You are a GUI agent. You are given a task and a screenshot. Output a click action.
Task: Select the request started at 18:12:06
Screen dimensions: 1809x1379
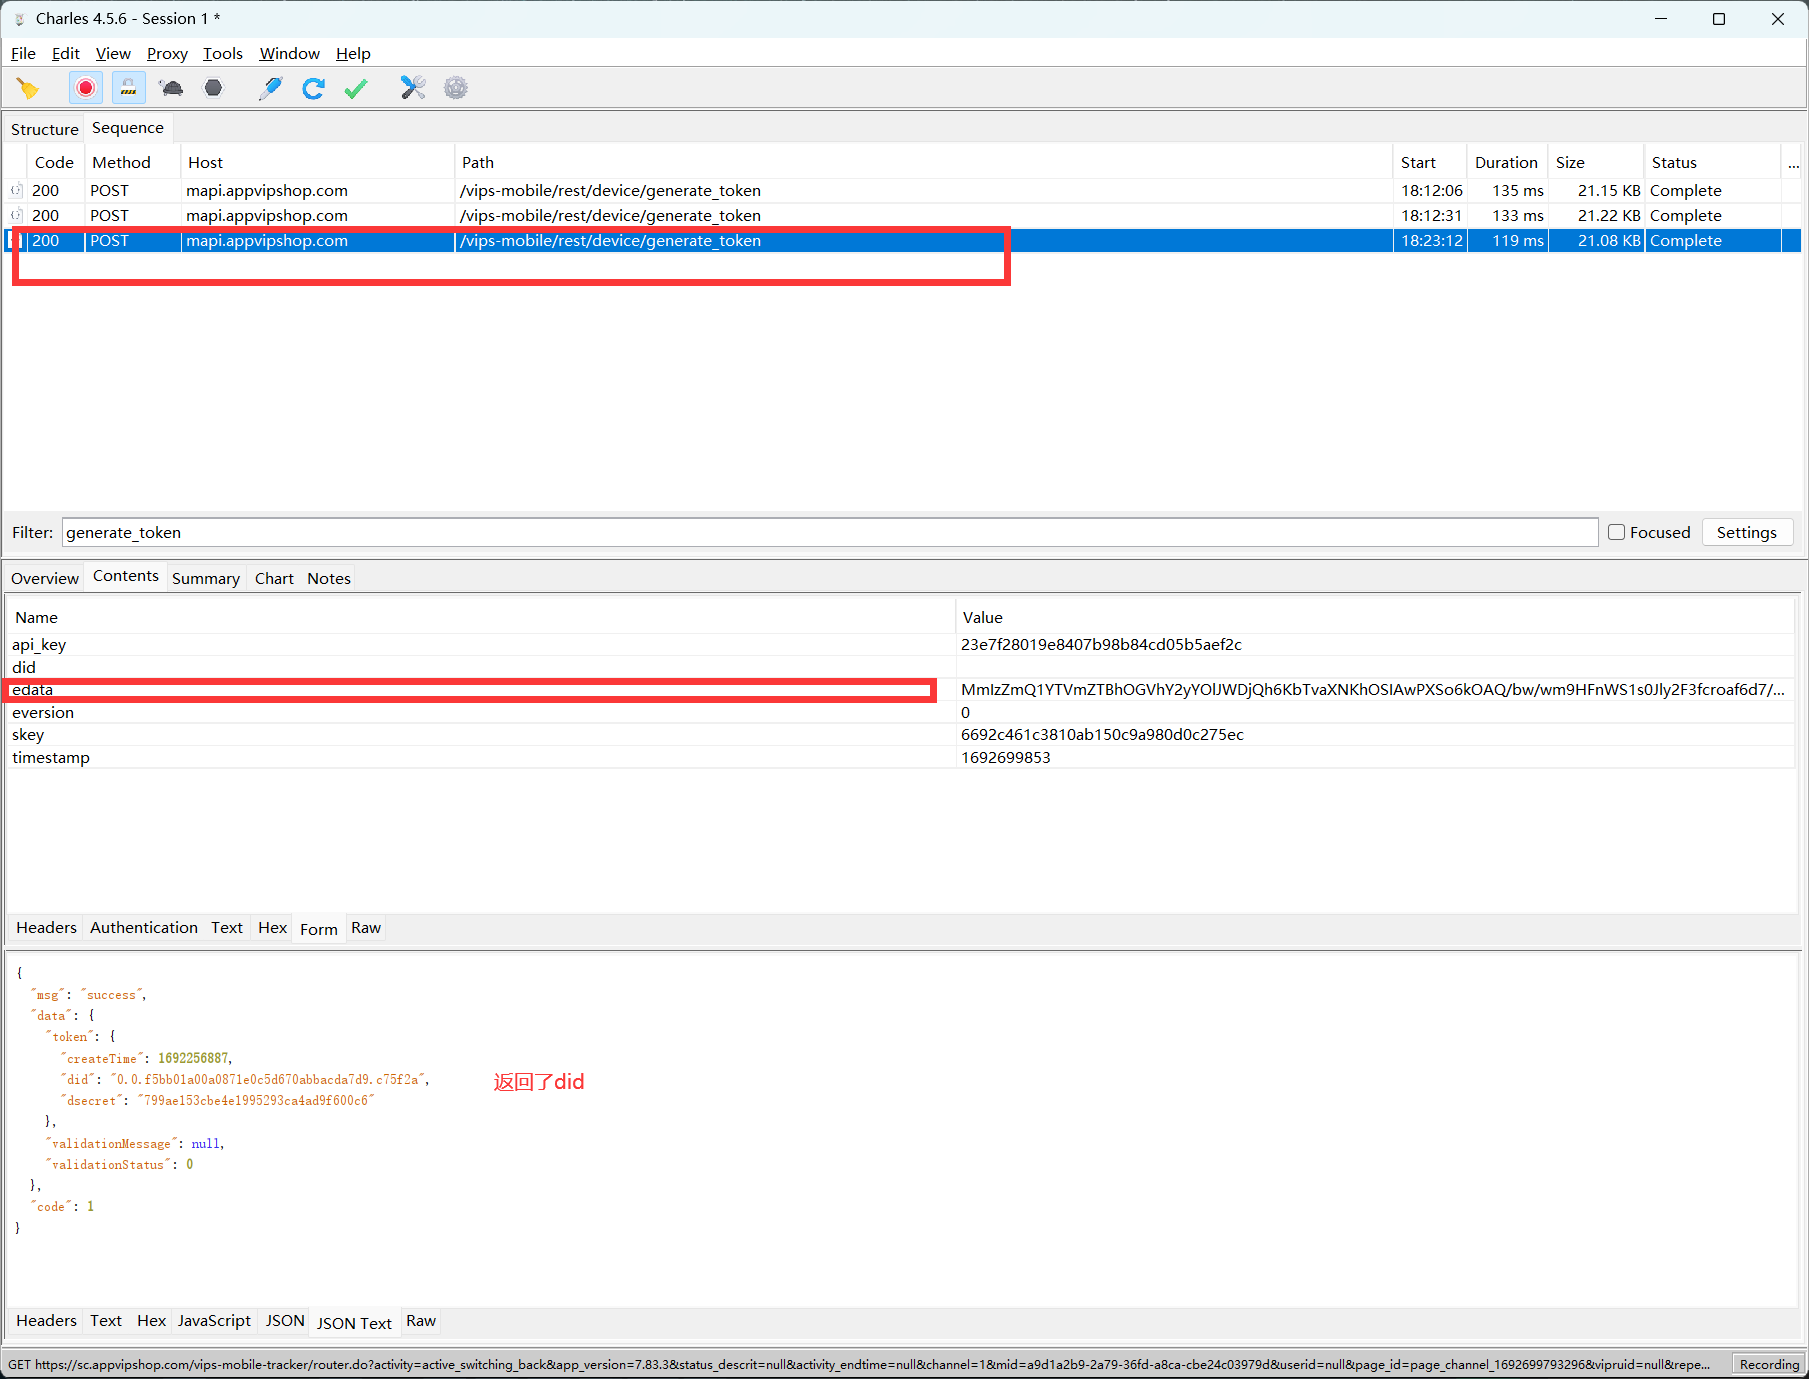pos(902,190)
